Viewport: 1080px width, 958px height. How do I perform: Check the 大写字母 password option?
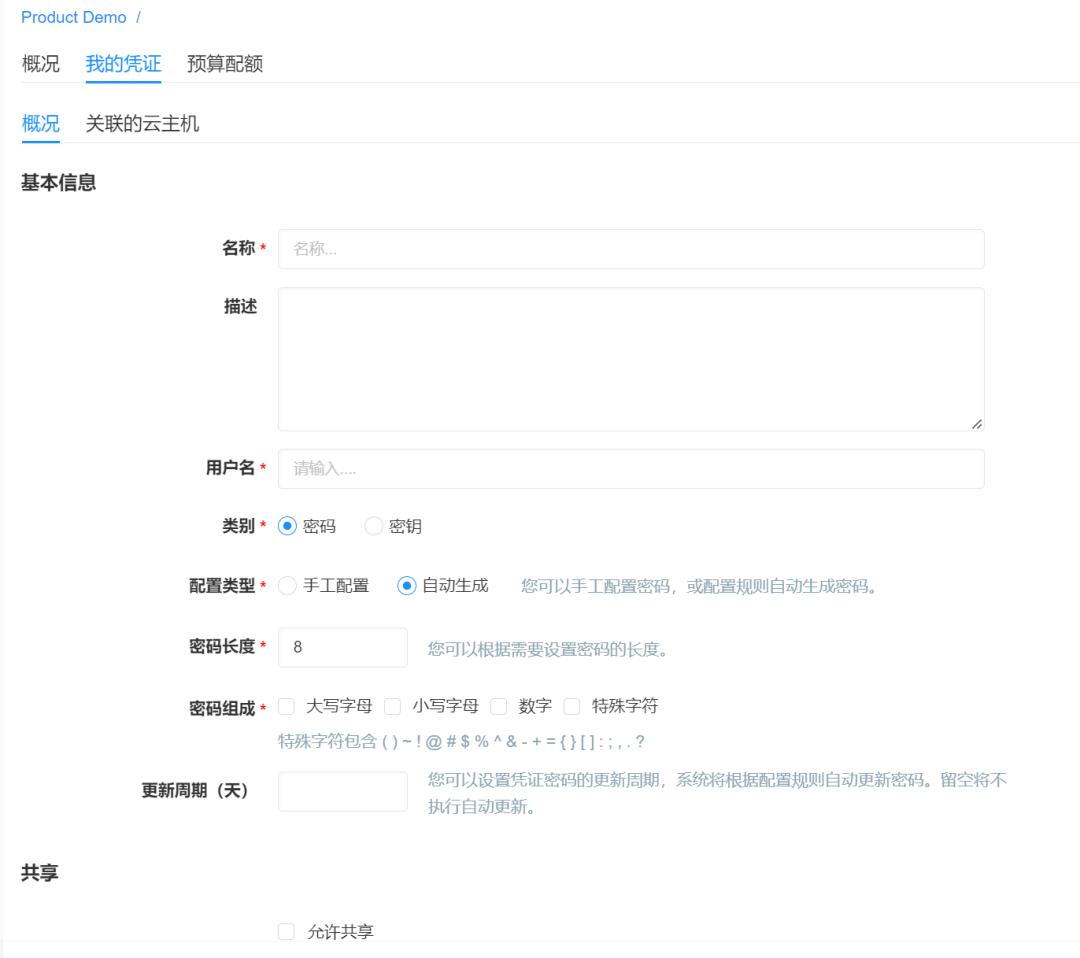(x=286, y=706)
